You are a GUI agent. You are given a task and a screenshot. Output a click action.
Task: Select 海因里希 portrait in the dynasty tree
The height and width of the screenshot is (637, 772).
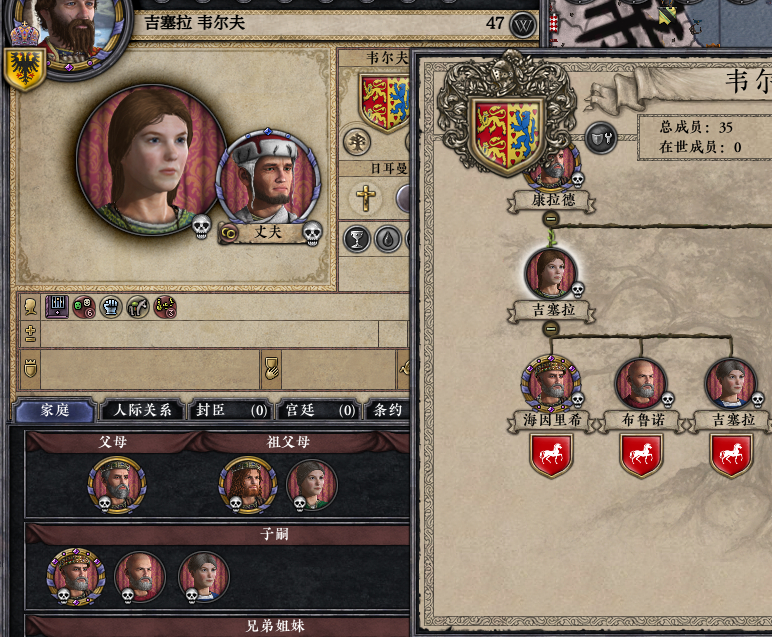point(551,384)
